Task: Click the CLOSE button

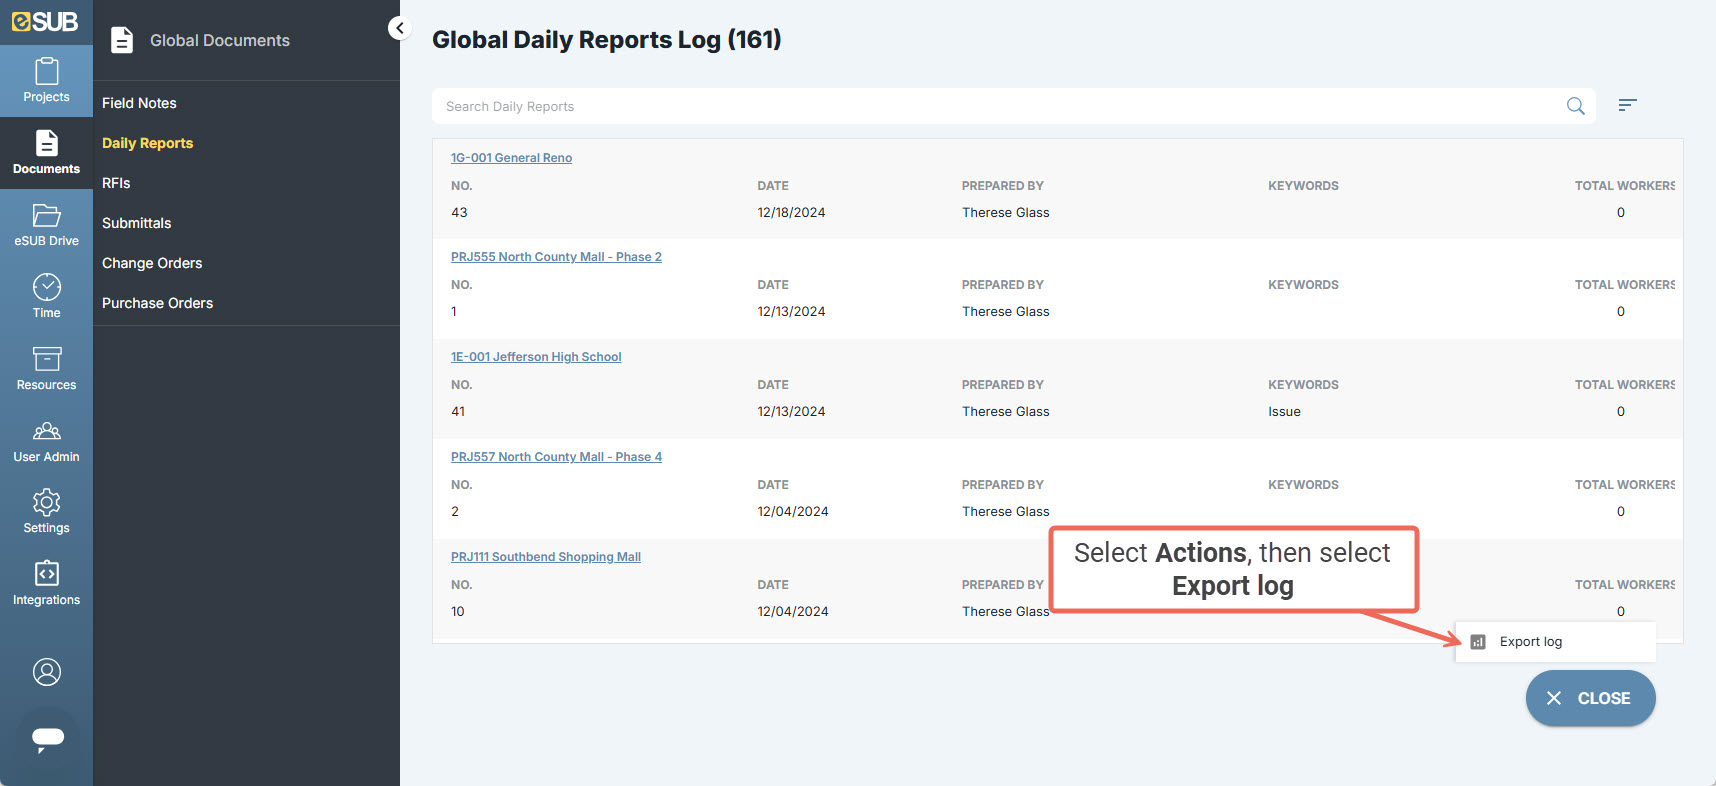Action: tap(1590, 698)
